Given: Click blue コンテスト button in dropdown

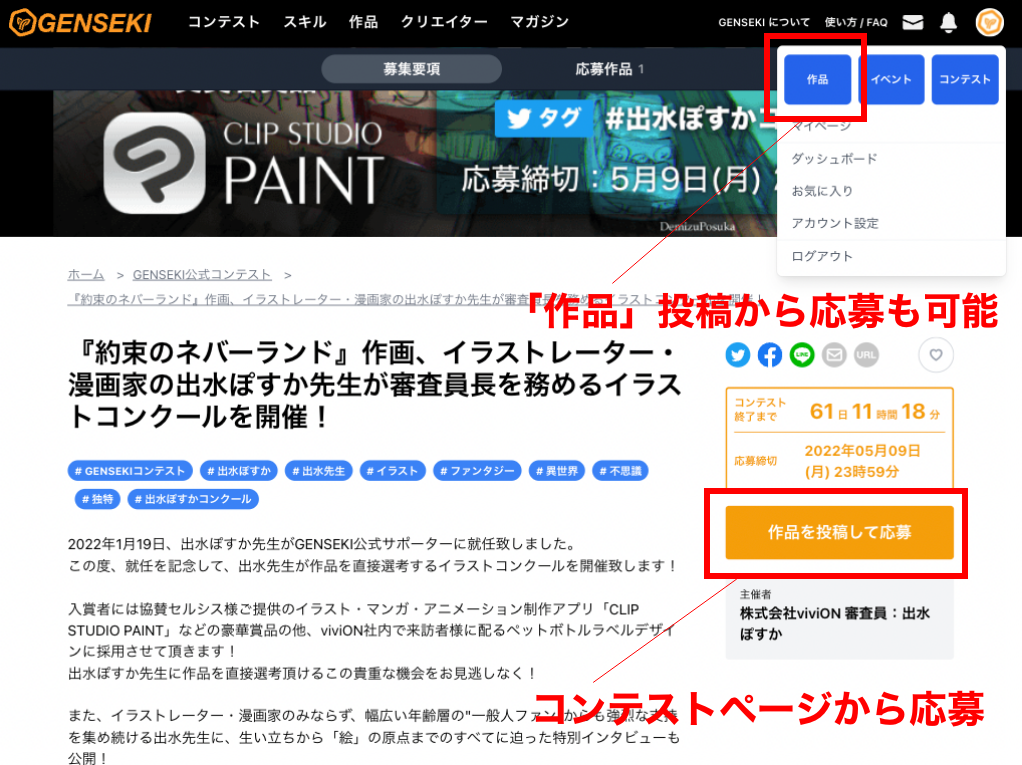Looking at the screenshot, I should click(965, 79).
